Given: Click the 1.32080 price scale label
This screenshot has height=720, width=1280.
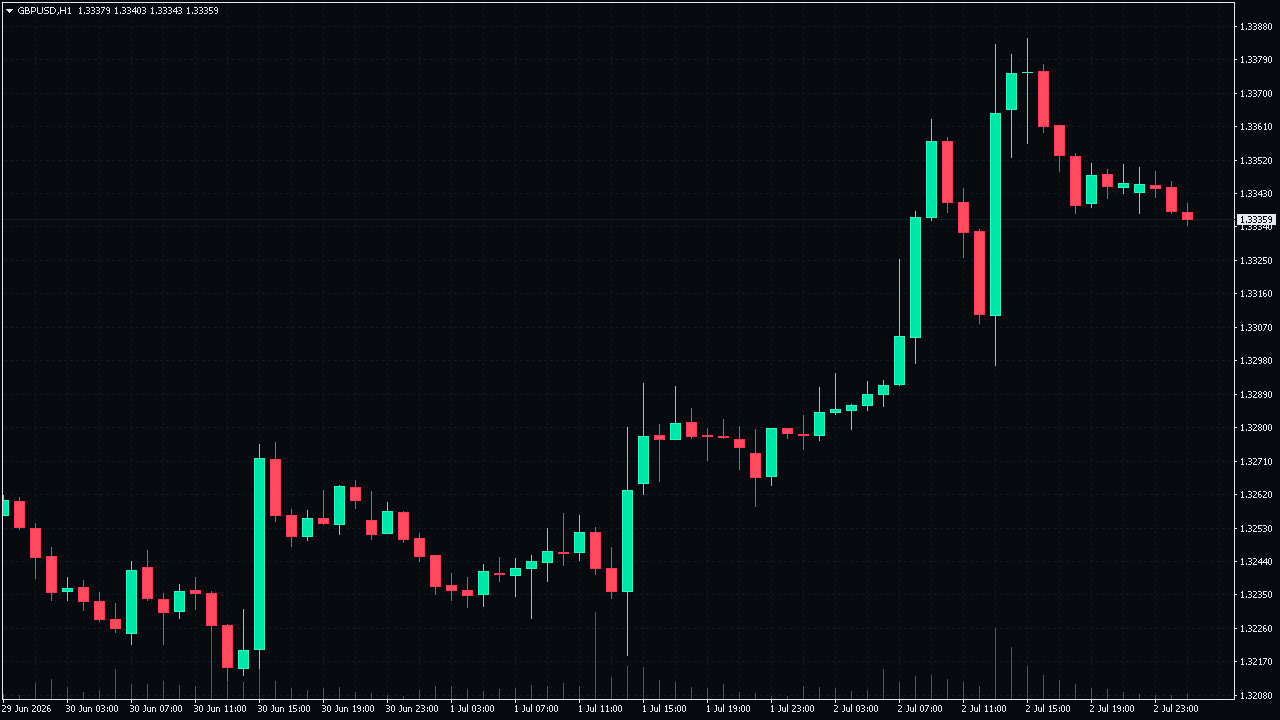Looking at the screenshot, I should pyautogui.click(x=1256, y=694).
